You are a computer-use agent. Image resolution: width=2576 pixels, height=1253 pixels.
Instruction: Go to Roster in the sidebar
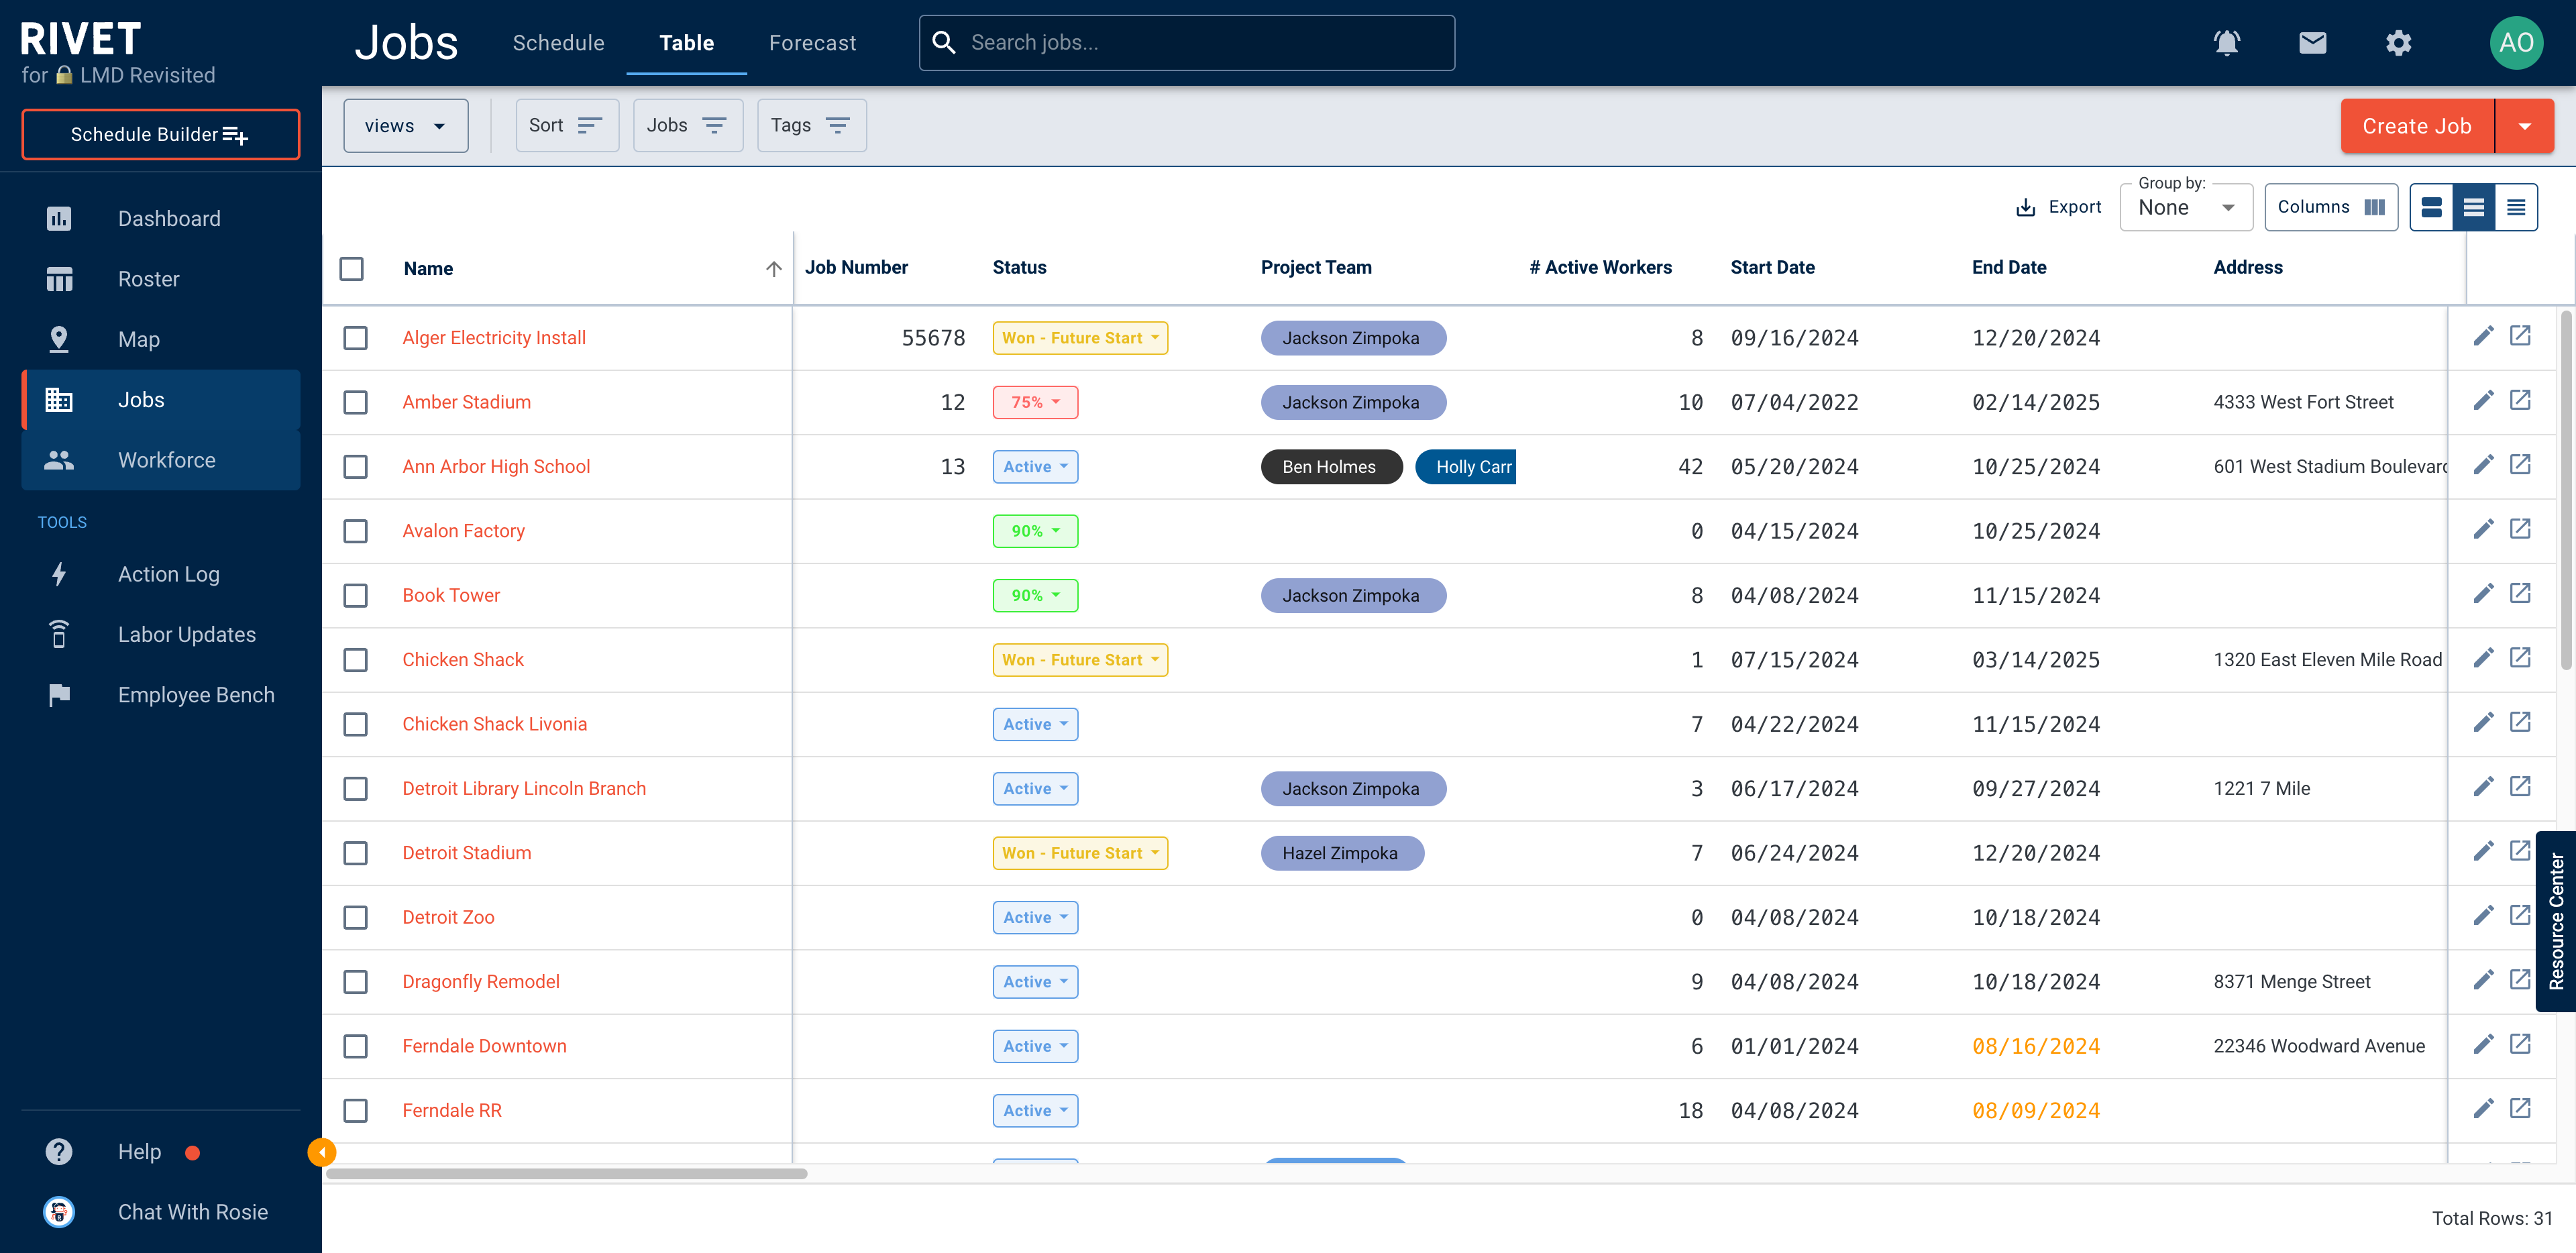click(160, 279)
